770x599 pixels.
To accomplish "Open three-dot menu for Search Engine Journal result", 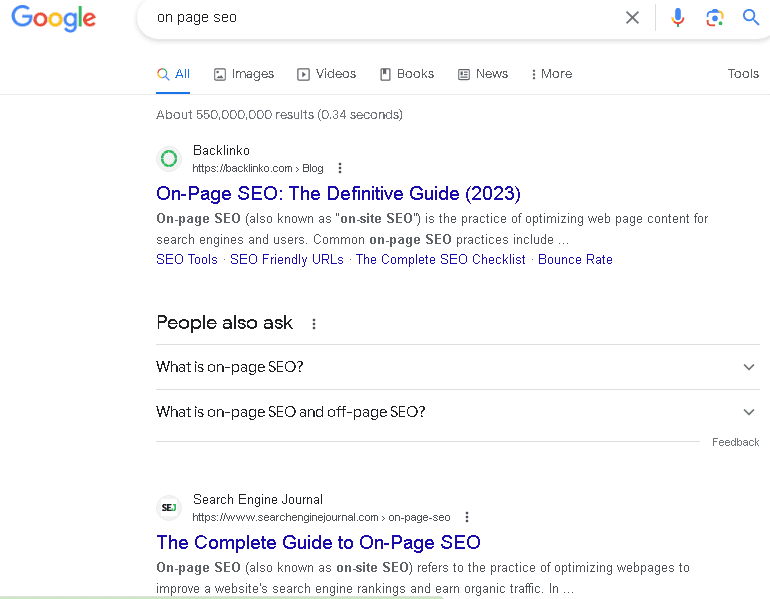I will tap(467, 517).
